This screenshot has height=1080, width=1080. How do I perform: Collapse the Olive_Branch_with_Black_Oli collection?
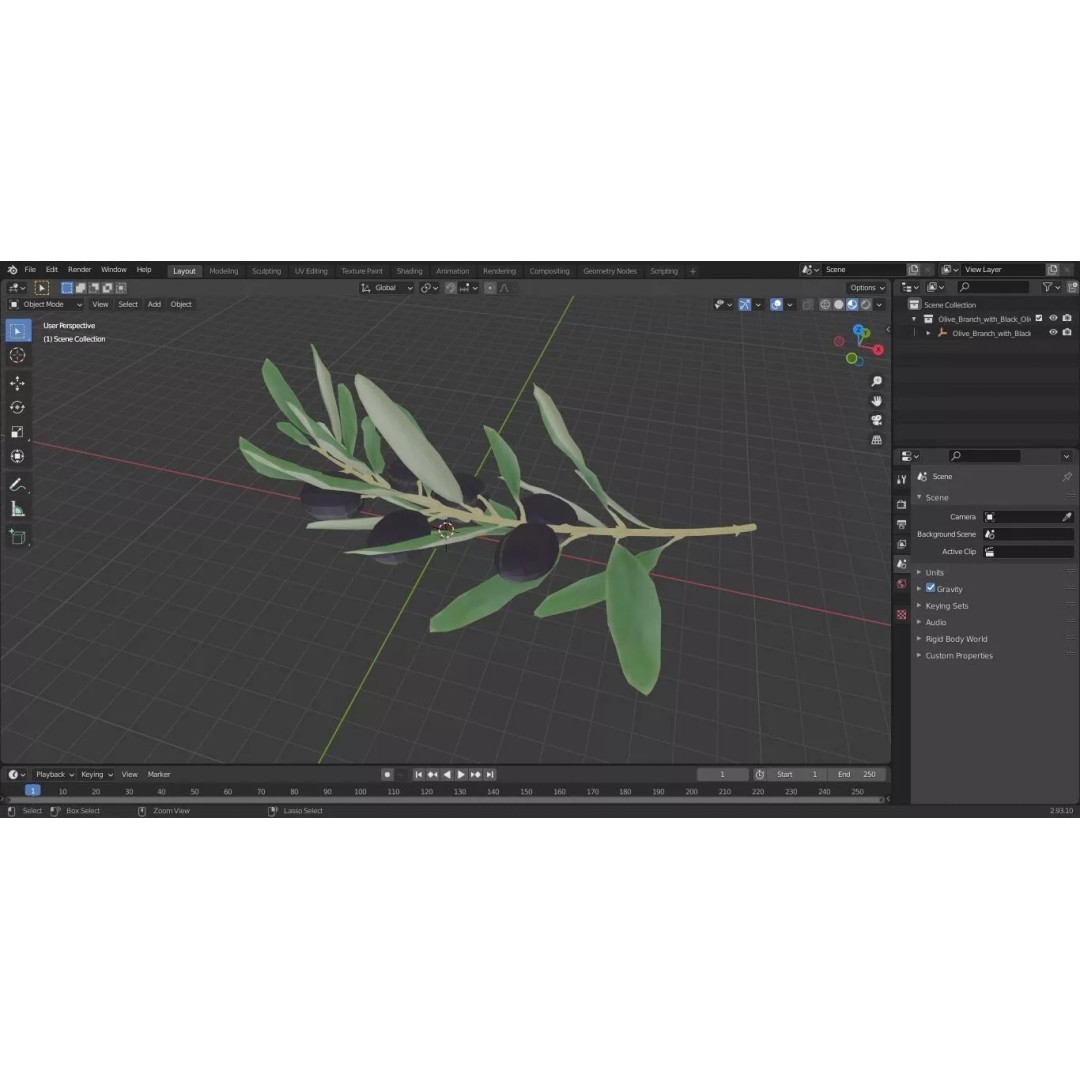[914, 319]
